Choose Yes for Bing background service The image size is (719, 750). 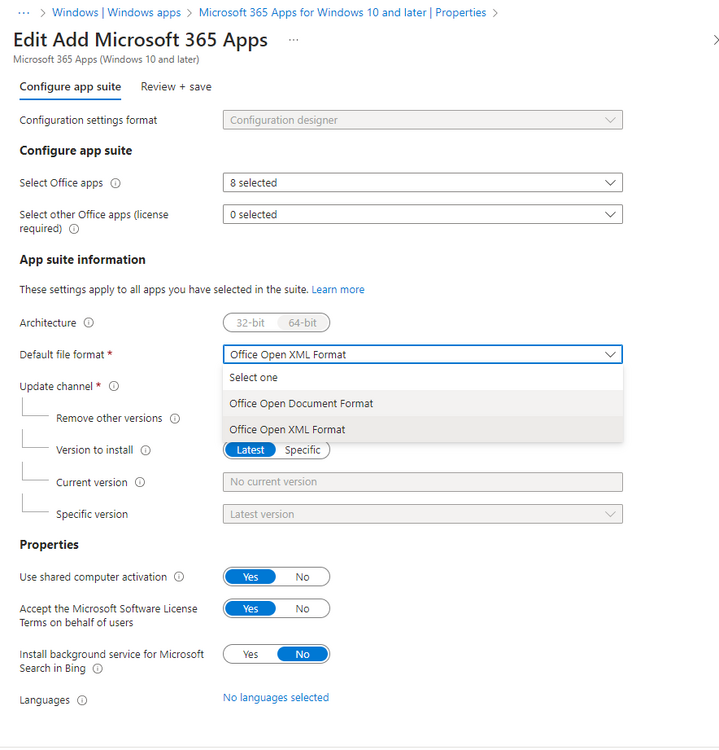click(x=250, y=654)
